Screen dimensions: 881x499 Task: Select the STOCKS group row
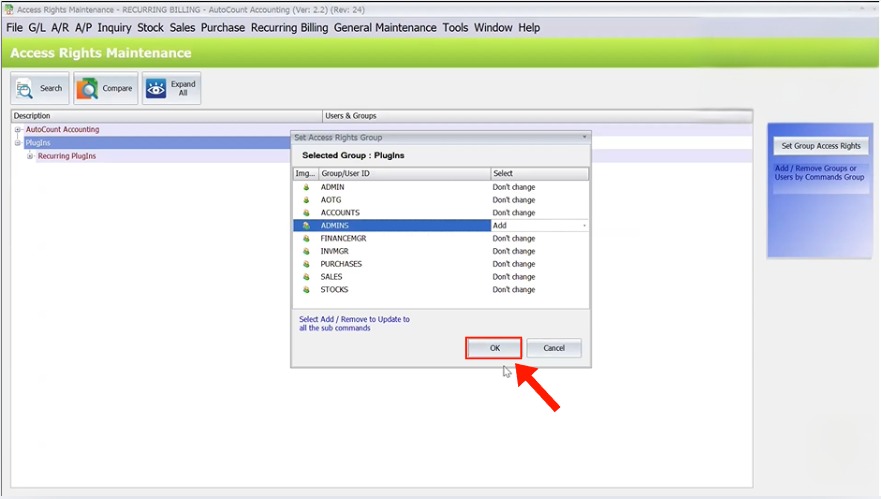[441, 290]
